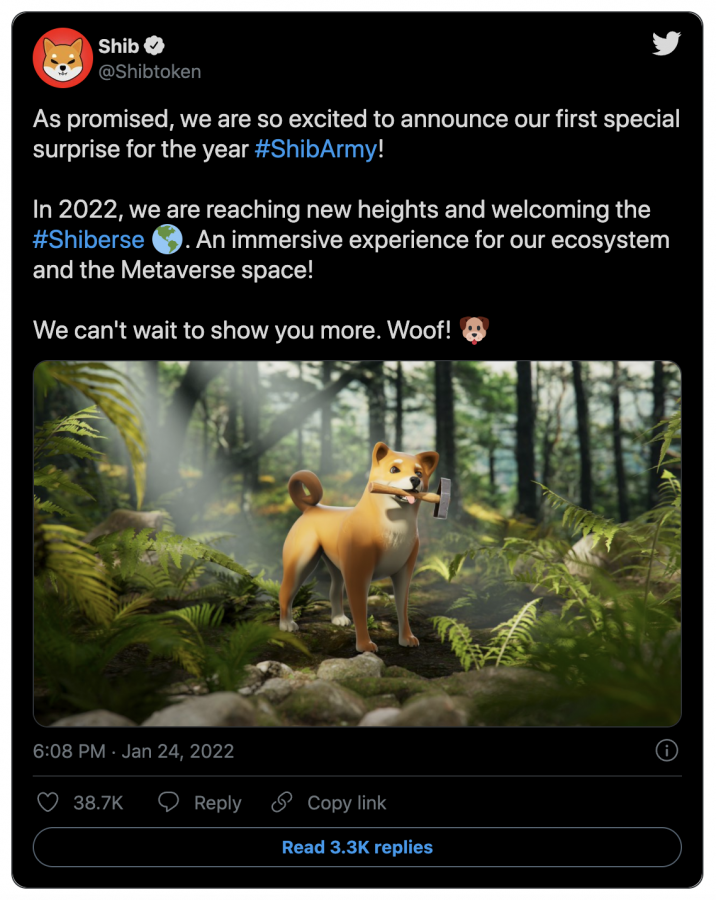Select the Copy link text
Screen dimensions: 716x900
point(346,803)
